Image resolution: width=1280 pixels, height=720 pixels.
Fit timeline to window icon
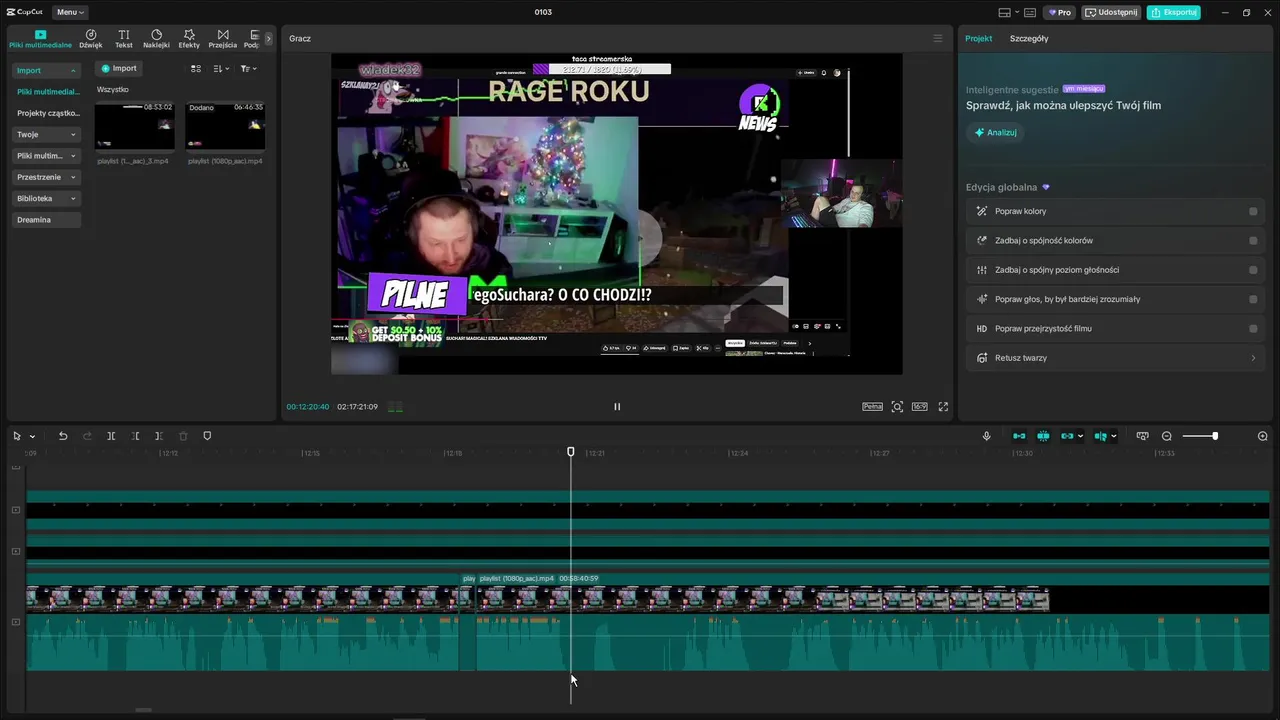coord(1142,436)
